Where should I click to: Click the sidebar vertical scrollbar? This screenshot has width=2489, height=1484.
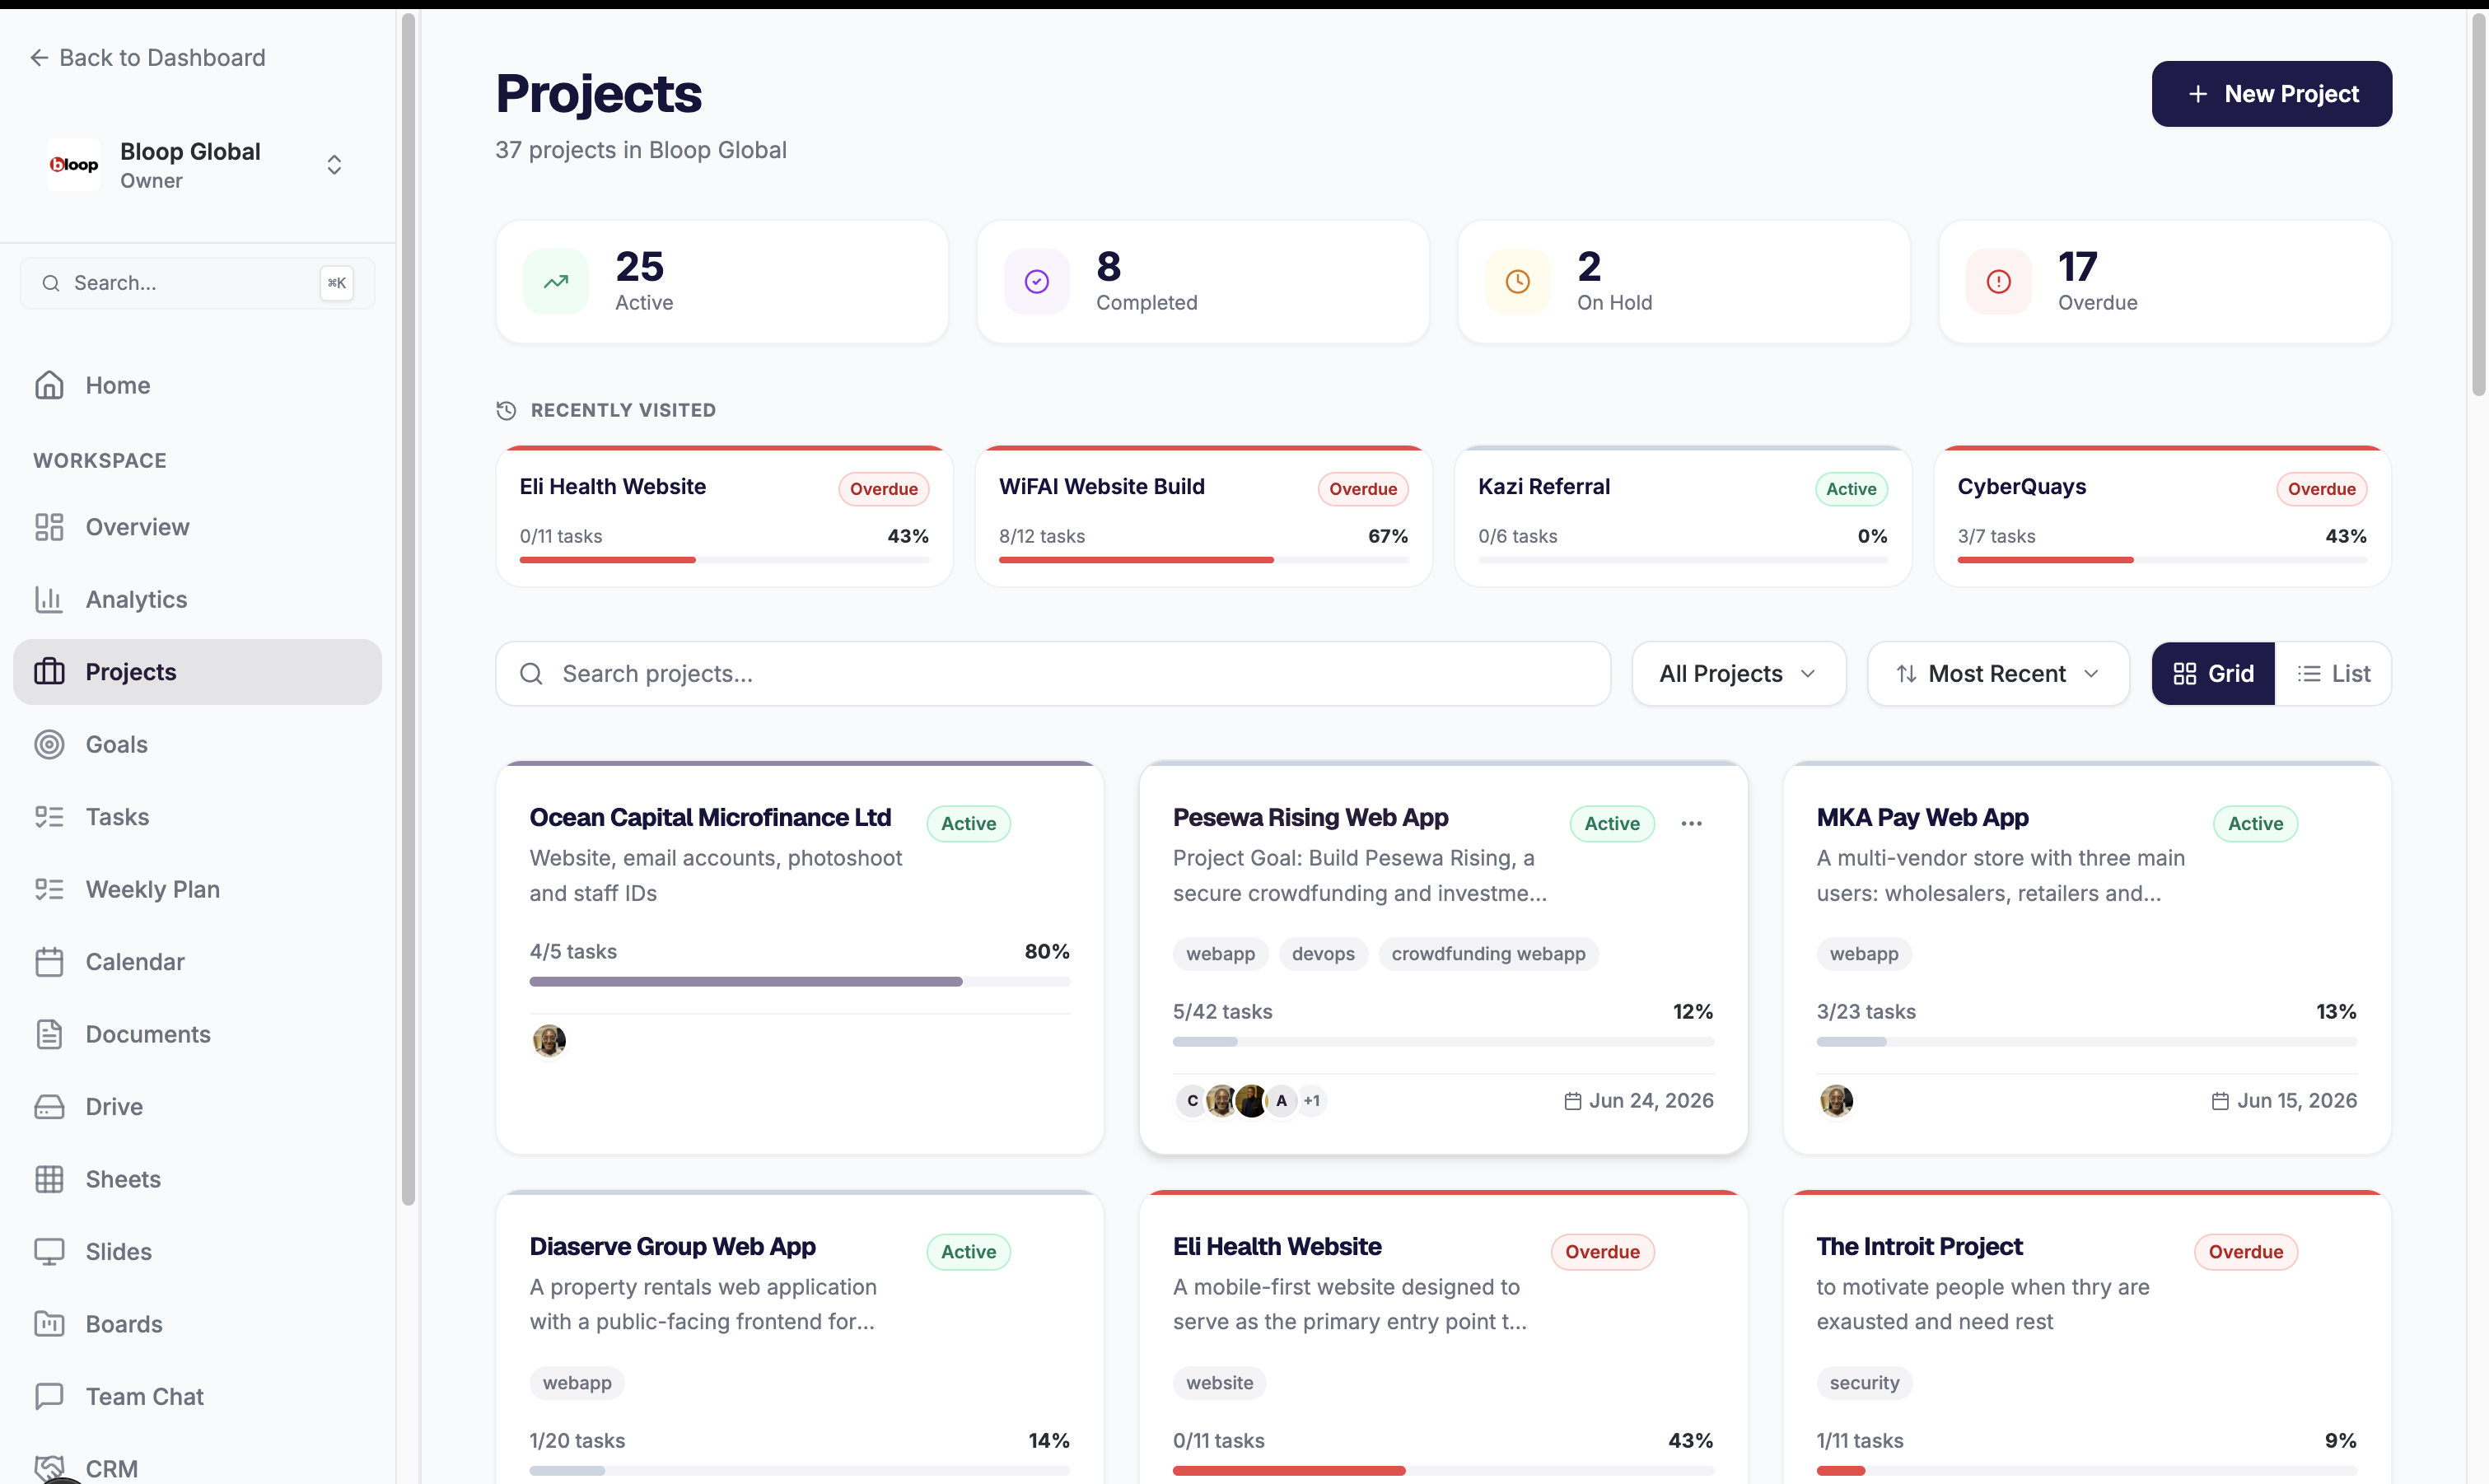408,610
